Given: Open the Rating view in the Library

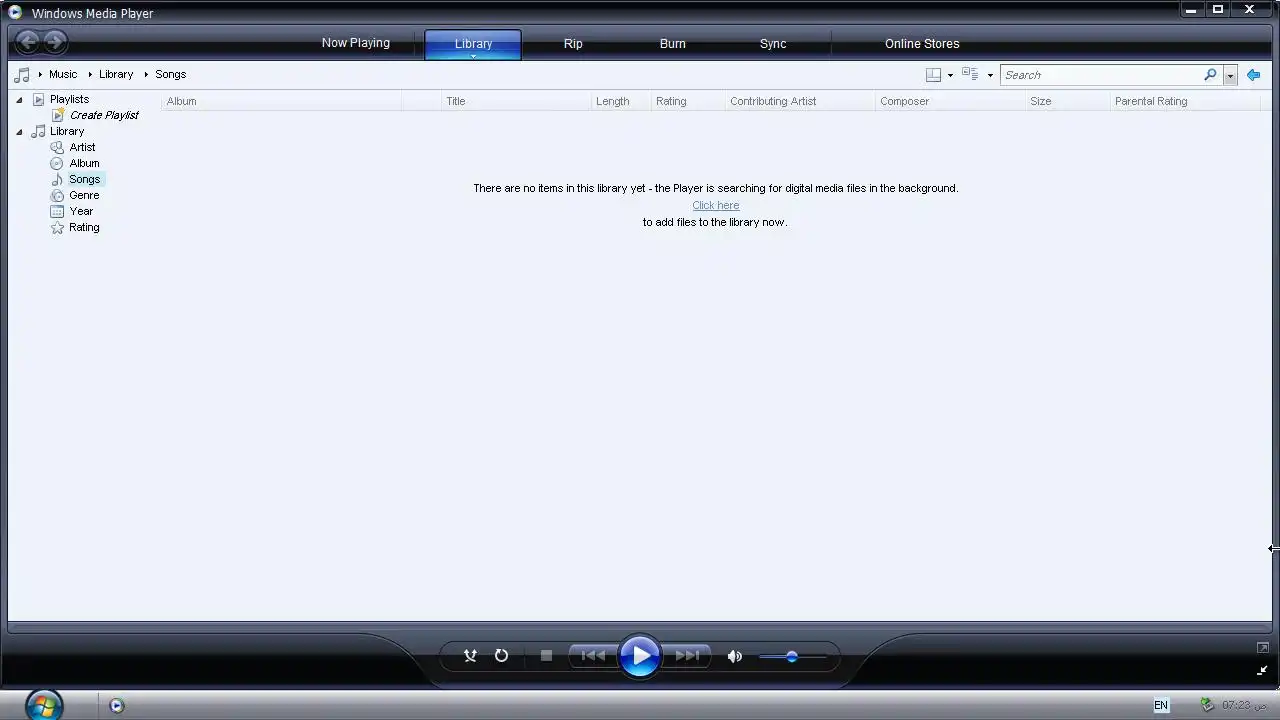Looking at the screenshot, I should (84, 227).
